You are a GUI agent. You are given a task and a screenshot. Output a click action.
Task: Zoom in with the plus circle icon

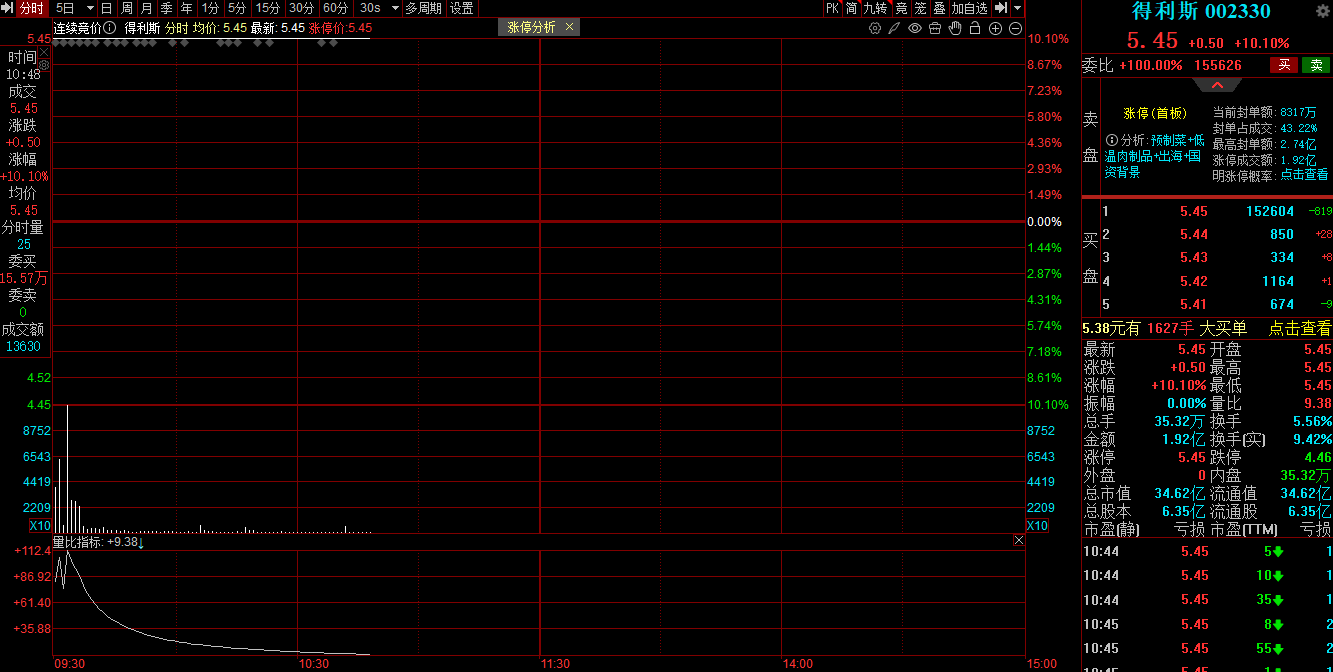pos(995,28)
